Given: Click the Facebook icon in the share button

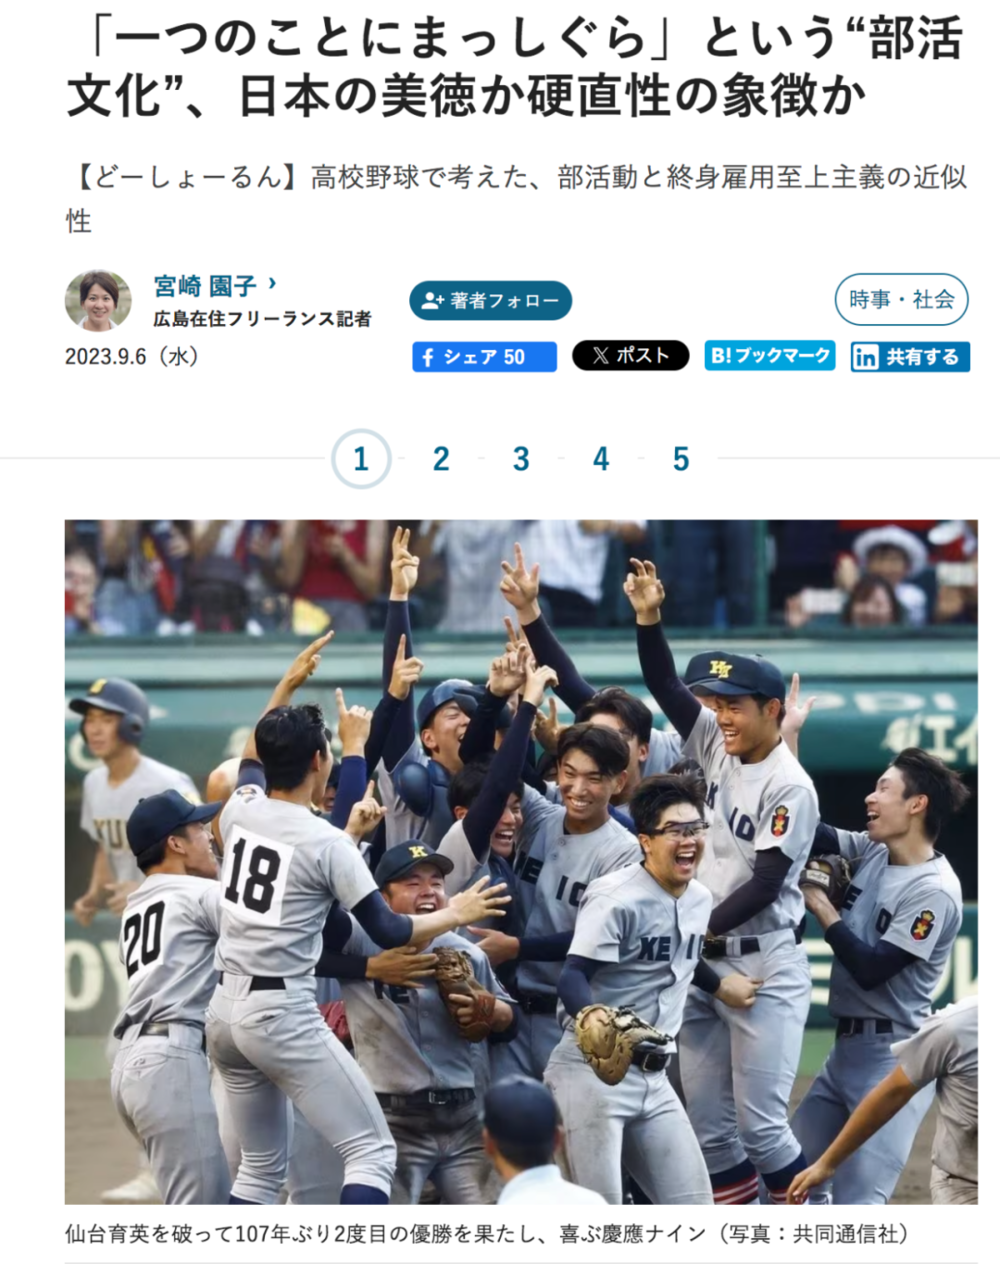Looking at the screenshot, I should point(428,357).
